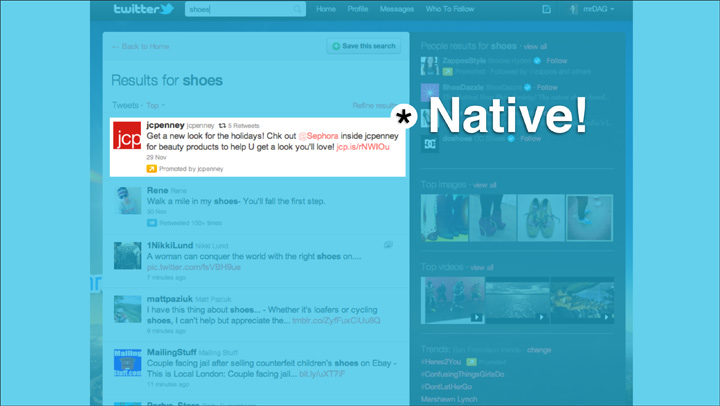Click the orange Promoted arrow icon under jcpenney tweet
Image resolution: width=720 pixels, height=406 pixels.
pos(152,169)
